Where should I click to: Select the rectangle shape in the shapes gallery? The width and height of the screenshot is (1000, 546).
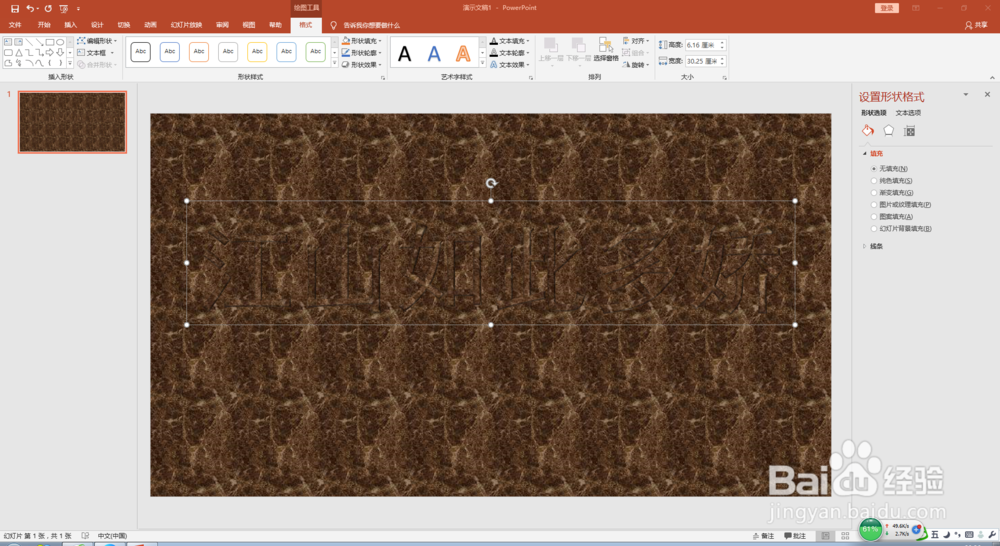pyautogui.click(x=50, y=42)
